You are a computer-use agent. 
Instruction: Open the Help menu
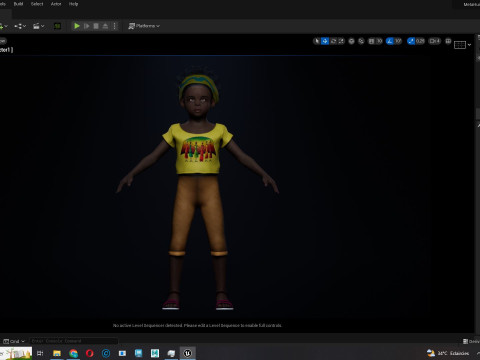coord(73,4)
